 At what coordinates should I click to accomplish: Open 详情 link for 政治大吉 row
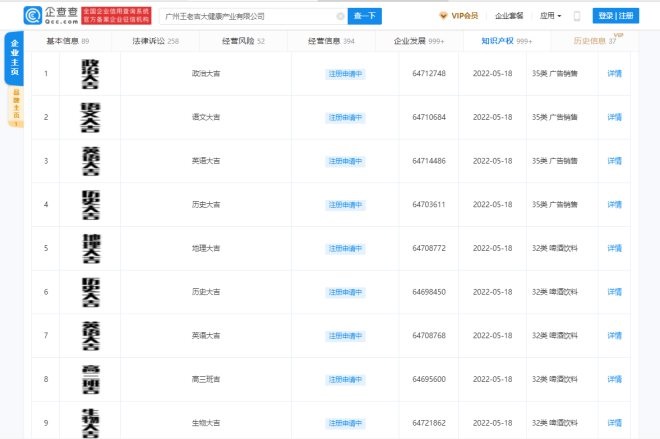615,74
